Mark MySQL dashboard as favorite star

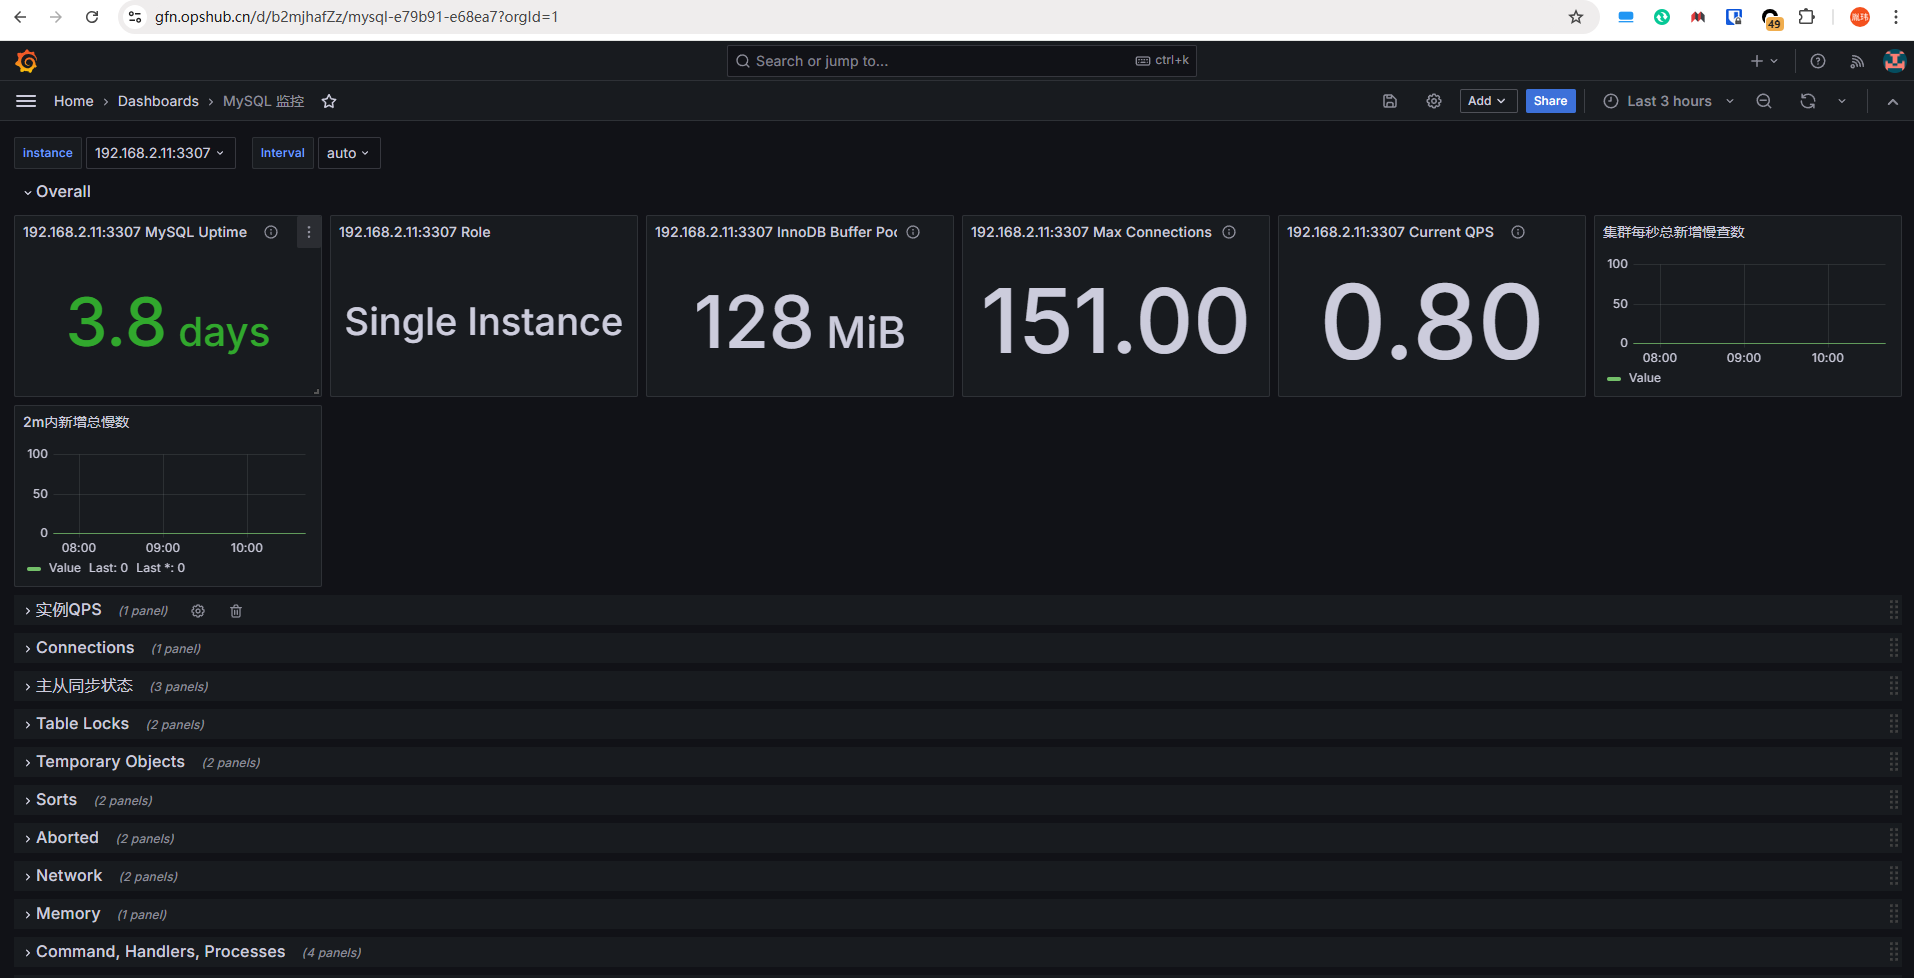(329, 101)
